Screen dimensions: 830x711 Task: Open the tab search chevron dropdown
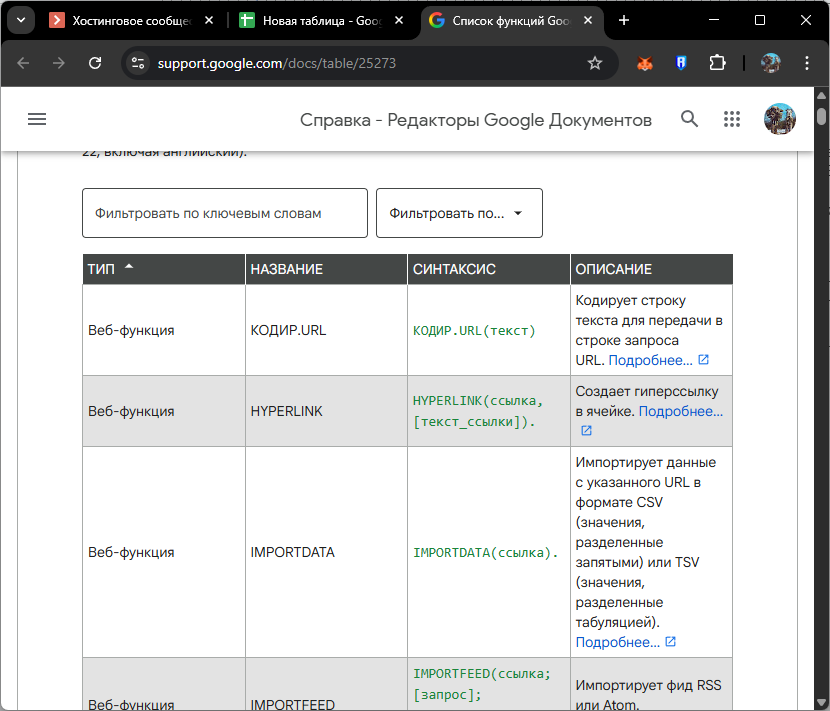coord(21,19)
